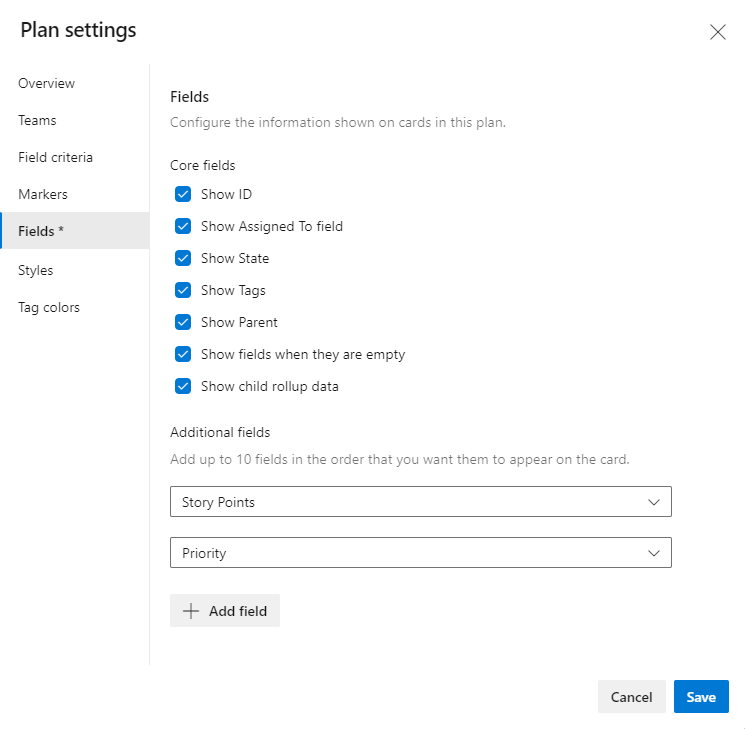Viewport: 745px width, 731px height.
Task: Click the Add field button
Action: pos(225,610)
